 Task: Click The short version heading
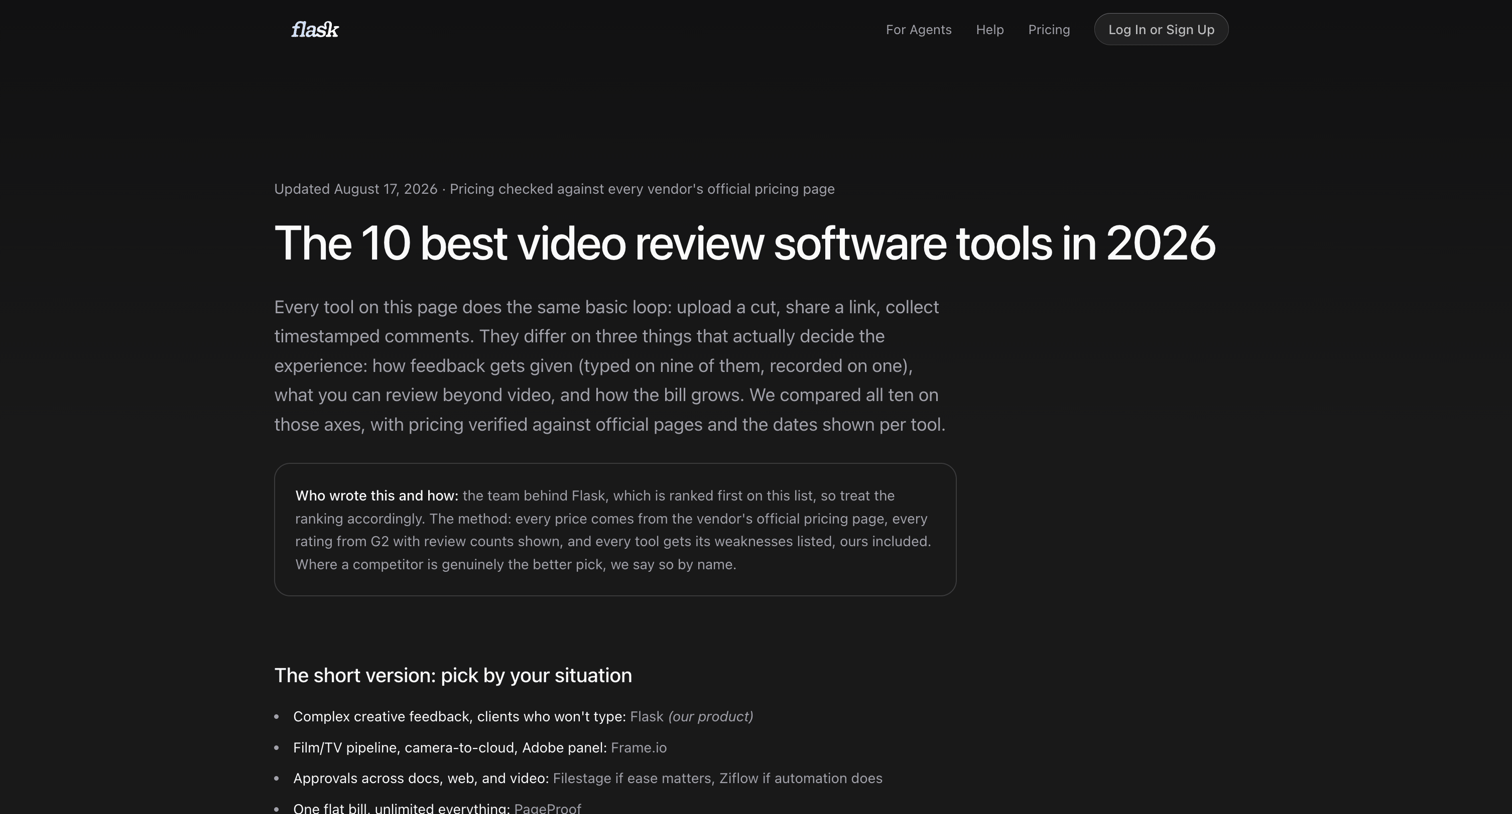click(x=453, y=675)
